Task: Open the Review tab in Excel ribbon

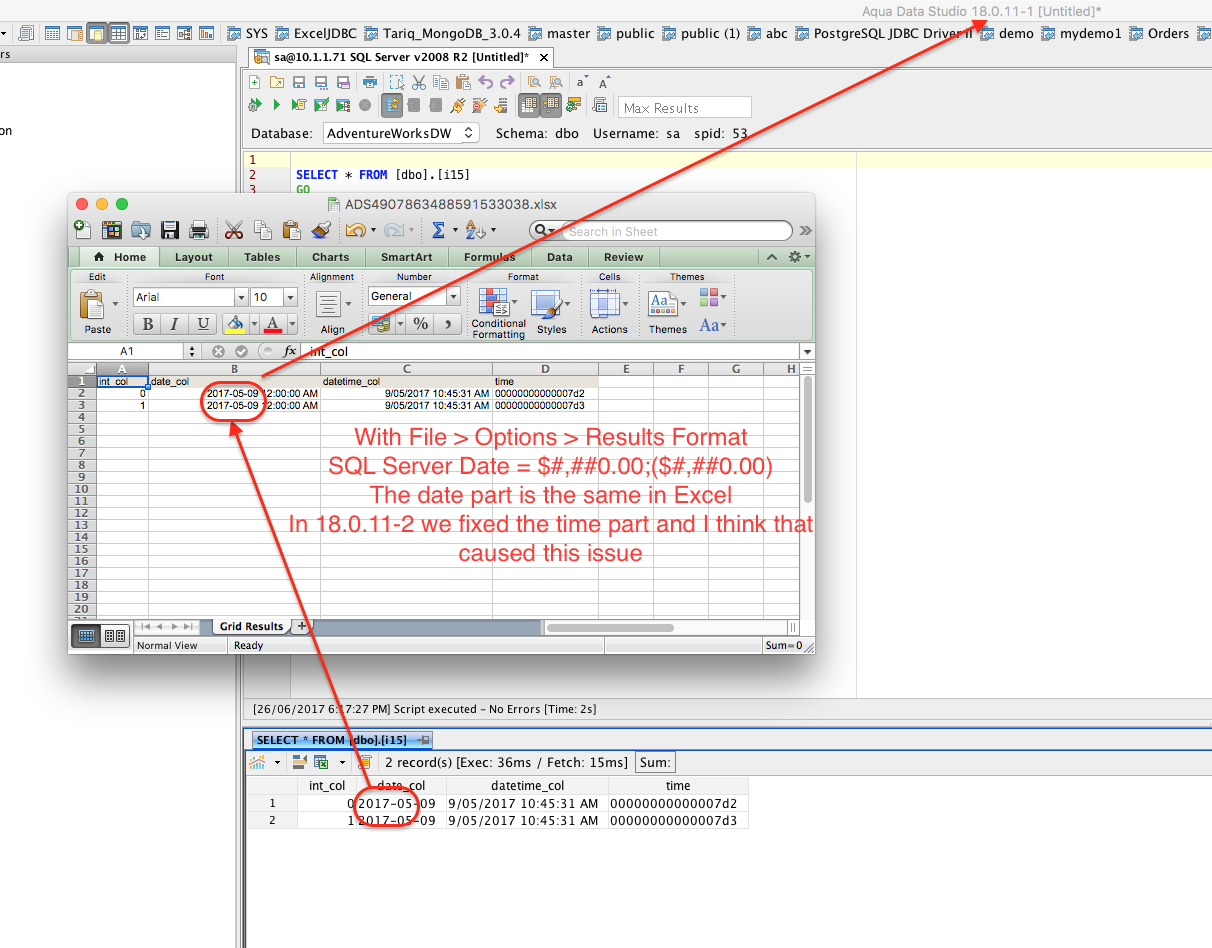Action: coord(624,257)
